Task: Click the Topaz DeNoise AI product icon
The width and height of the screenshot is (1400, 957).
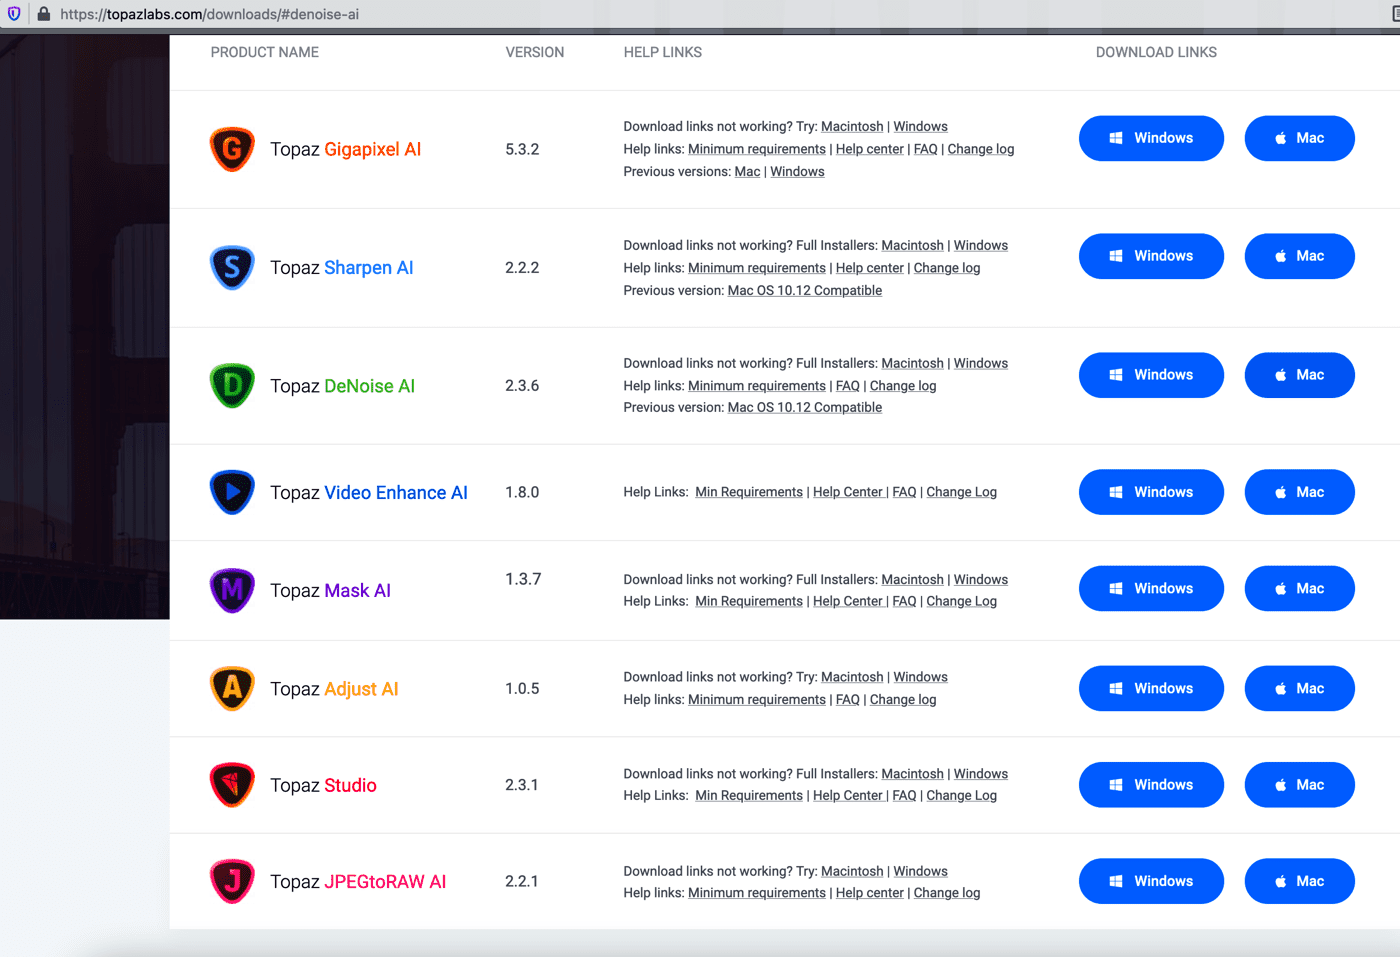Action: (232, 386)
